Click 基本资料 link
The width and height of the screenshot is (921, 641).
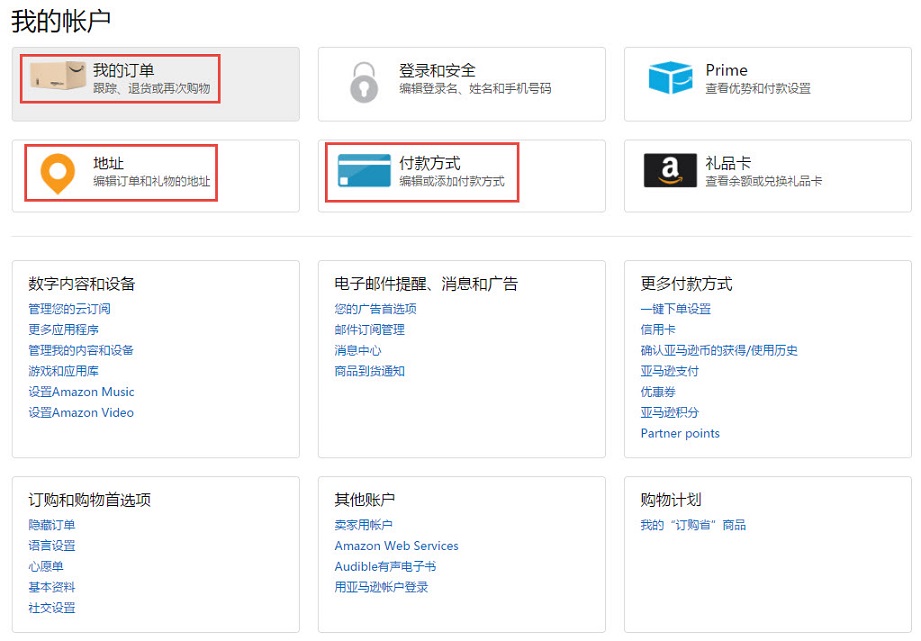52,587
